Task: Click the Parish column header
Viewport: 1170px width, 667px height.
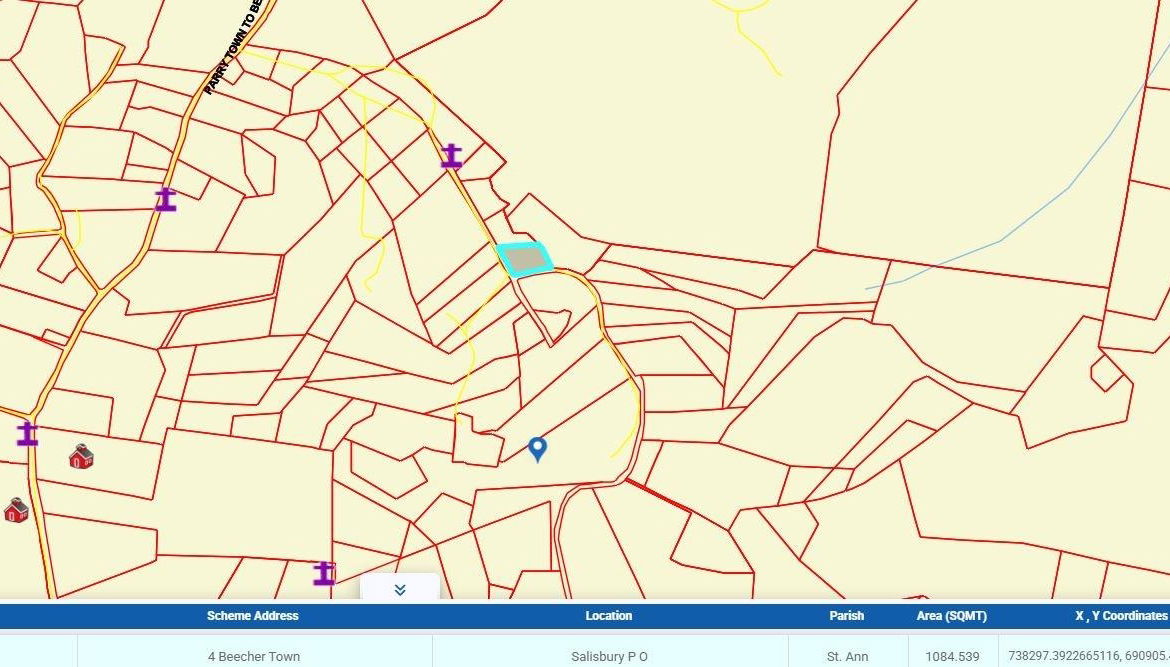Action: coord(847,616)
